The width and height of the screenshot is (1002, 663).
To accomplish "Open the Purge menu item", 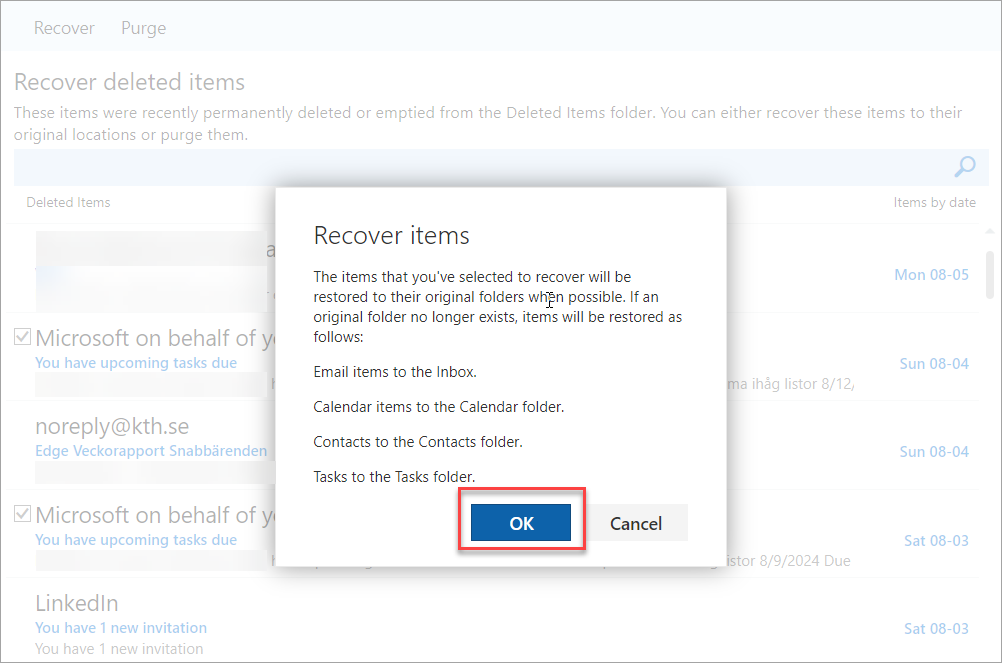I will pos(143,27).
